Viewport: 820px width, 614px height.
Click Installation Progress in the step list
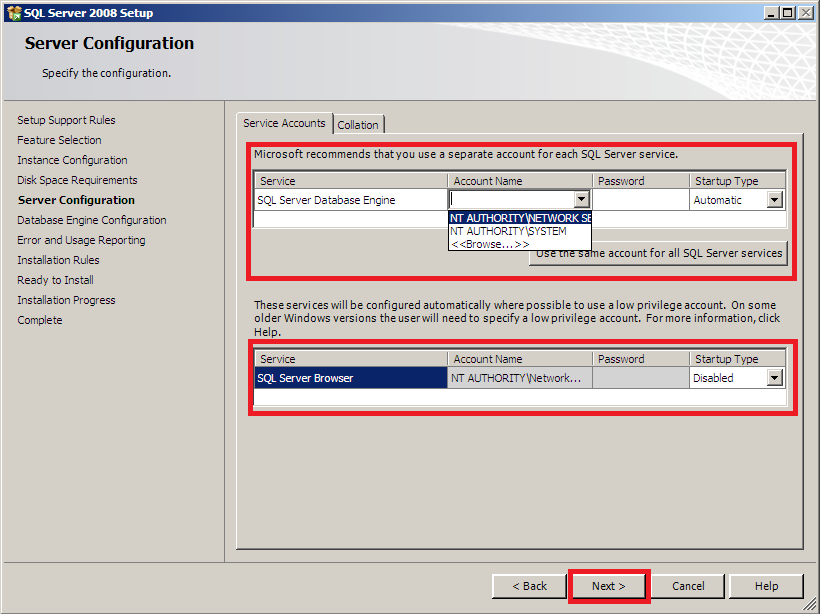(66, 300)
